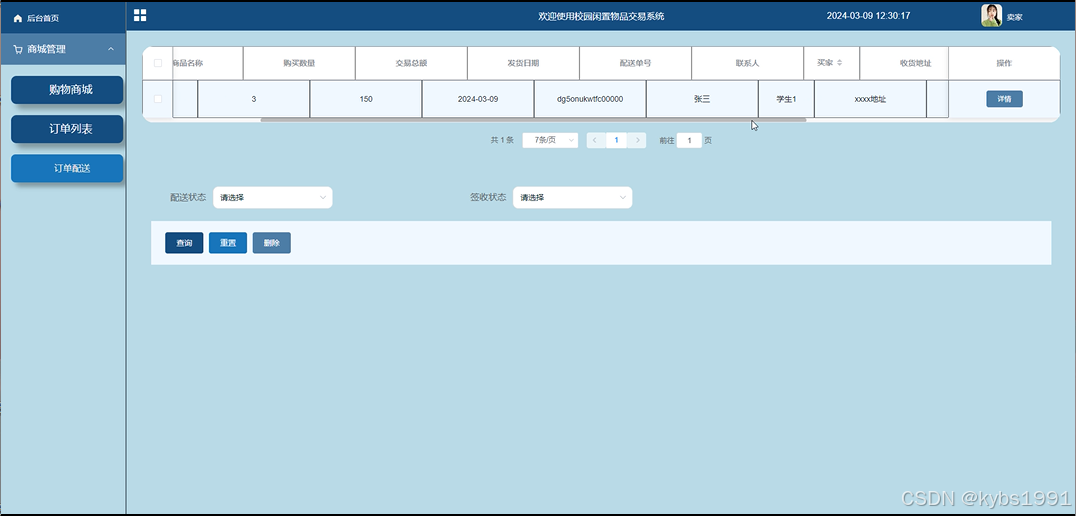Click the xxxx地址 address cell
Screen dimensions: 1076x516
pyautogui.click(x=870, y=99)
